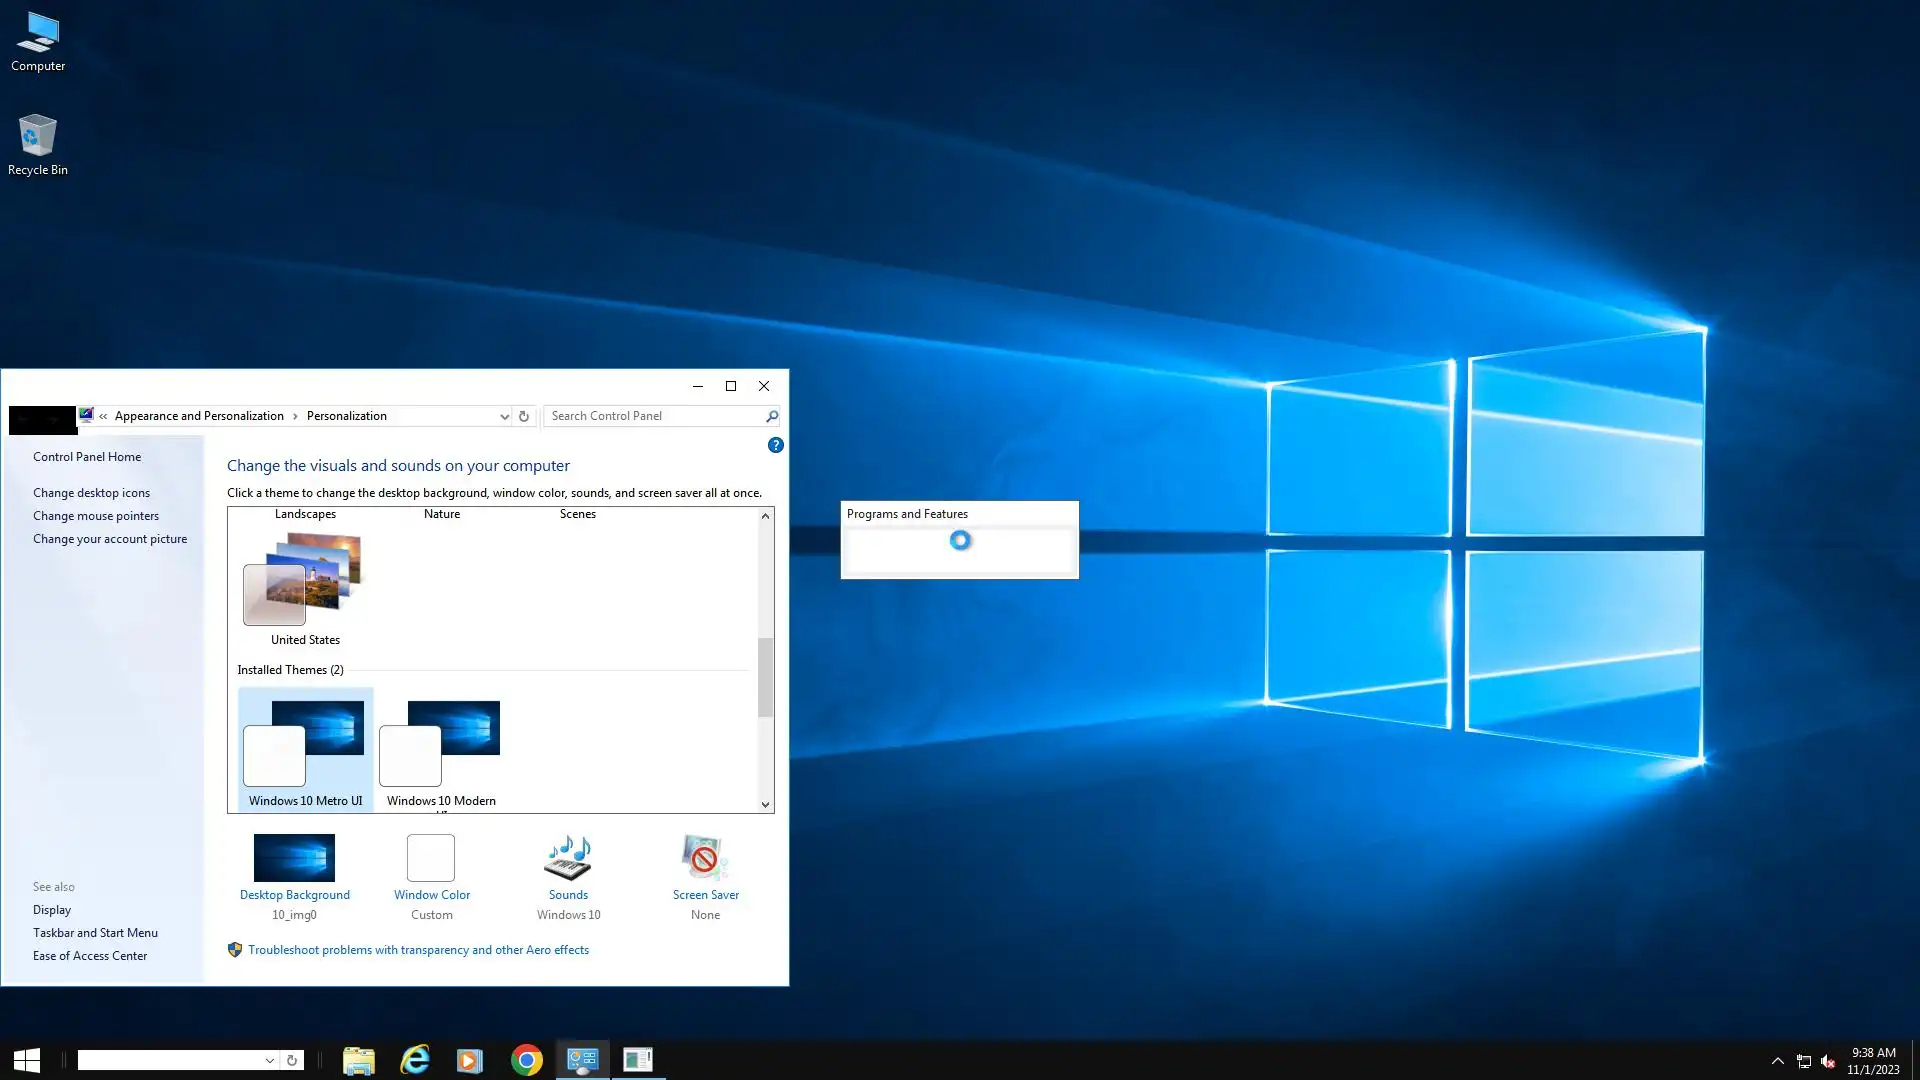Screen dimensions: 1920x1080
Task: Open Internet Explorer from taskbar
Action: point(414,1059)
